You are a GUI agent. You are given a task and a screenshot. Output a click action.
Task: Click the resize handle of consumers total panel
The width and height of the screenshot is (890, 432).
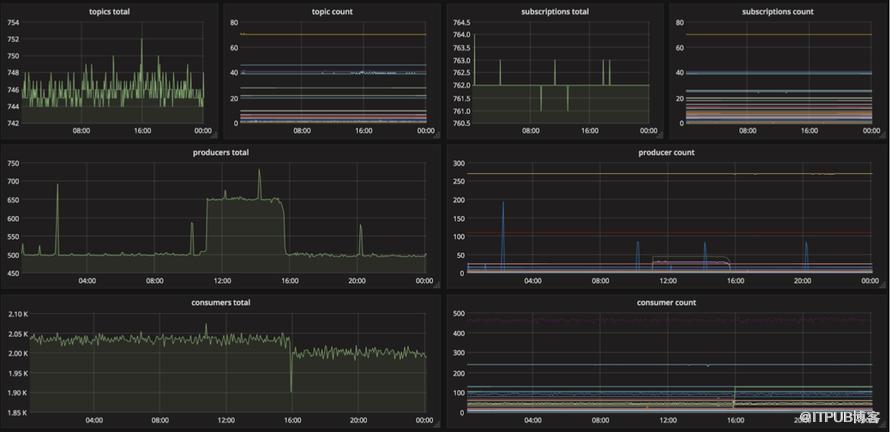coord(436,425)
